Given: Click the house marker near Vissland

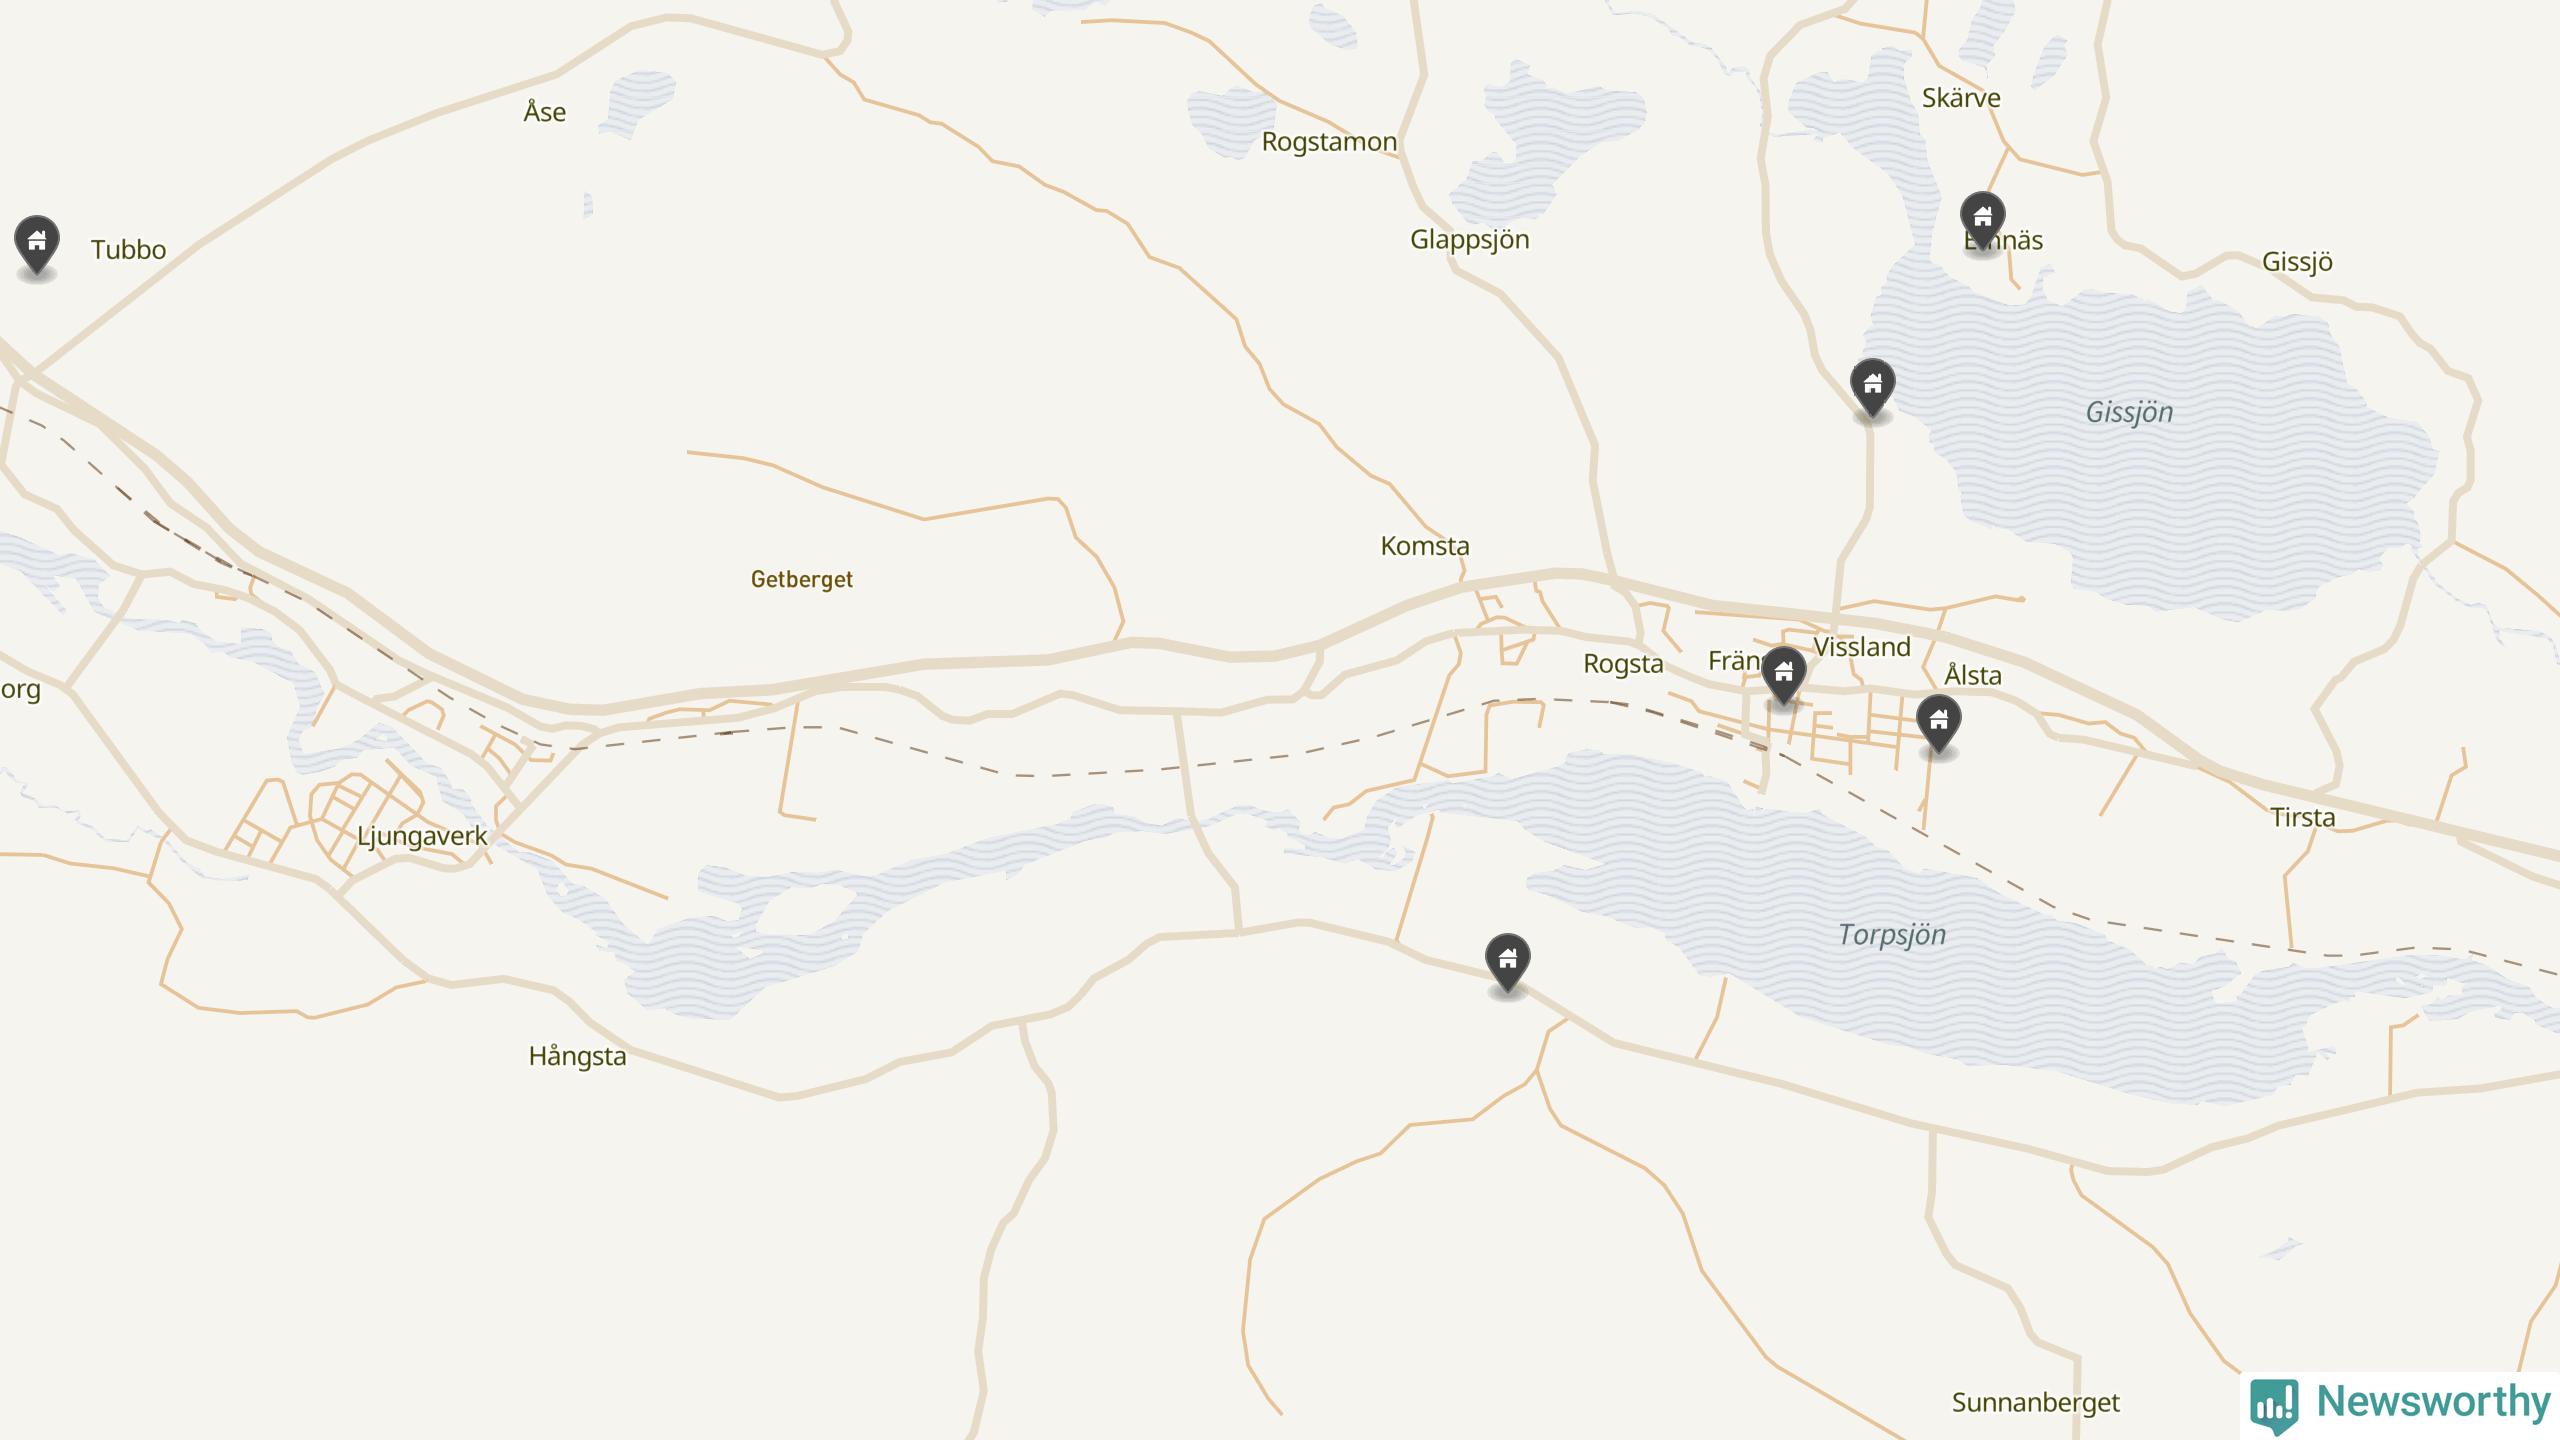Looking at the screenshot, I should point(1783,676).
